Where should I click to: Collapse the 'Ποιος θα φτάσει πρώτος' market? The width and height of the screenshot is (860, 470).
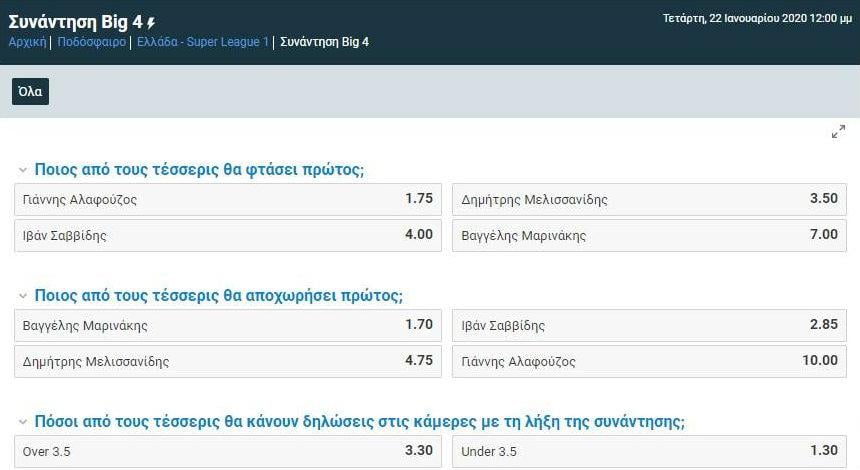23,170
